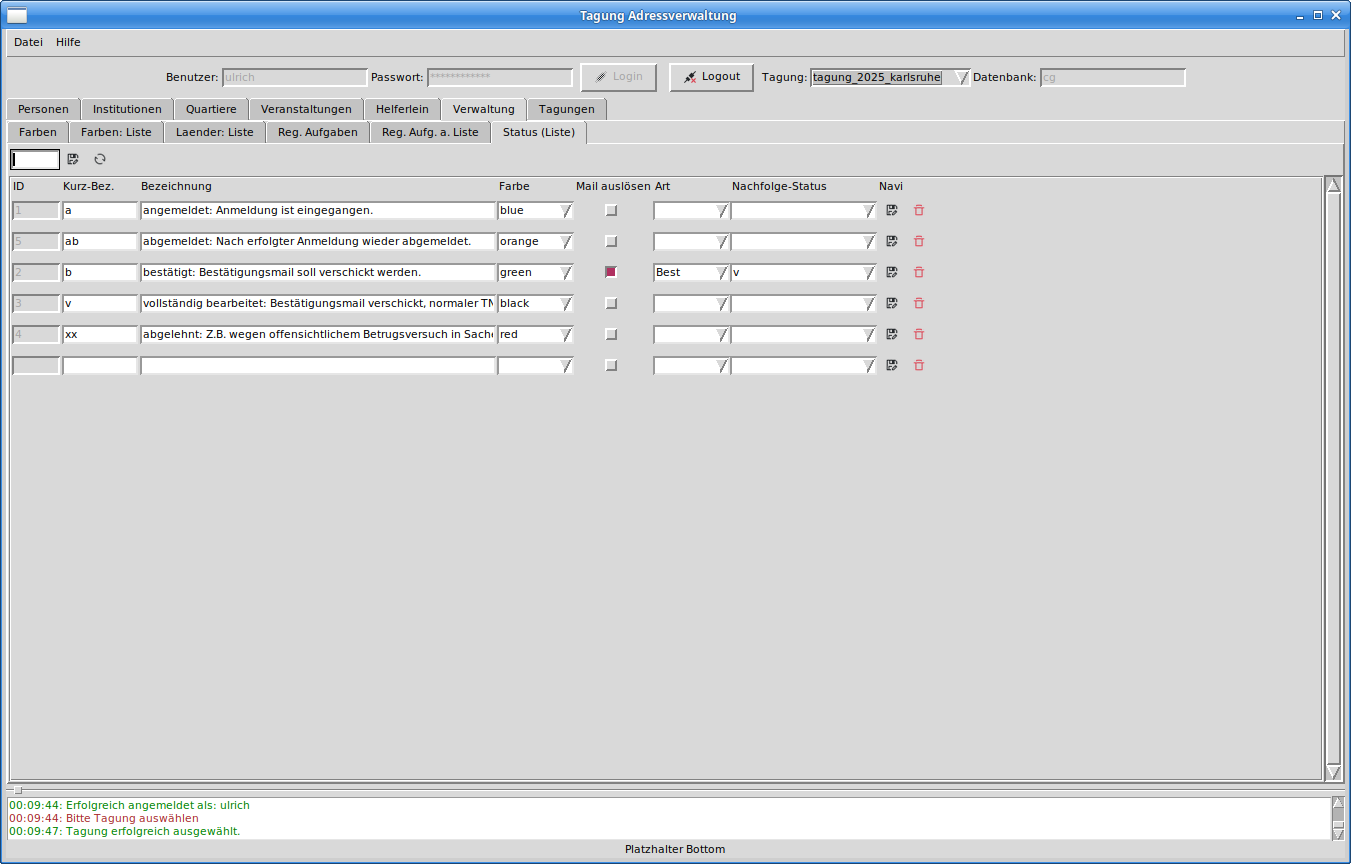Delete the 'vollständig bearbeitet' status row
Screen dimensions: 1351x864
click(919, 303)
